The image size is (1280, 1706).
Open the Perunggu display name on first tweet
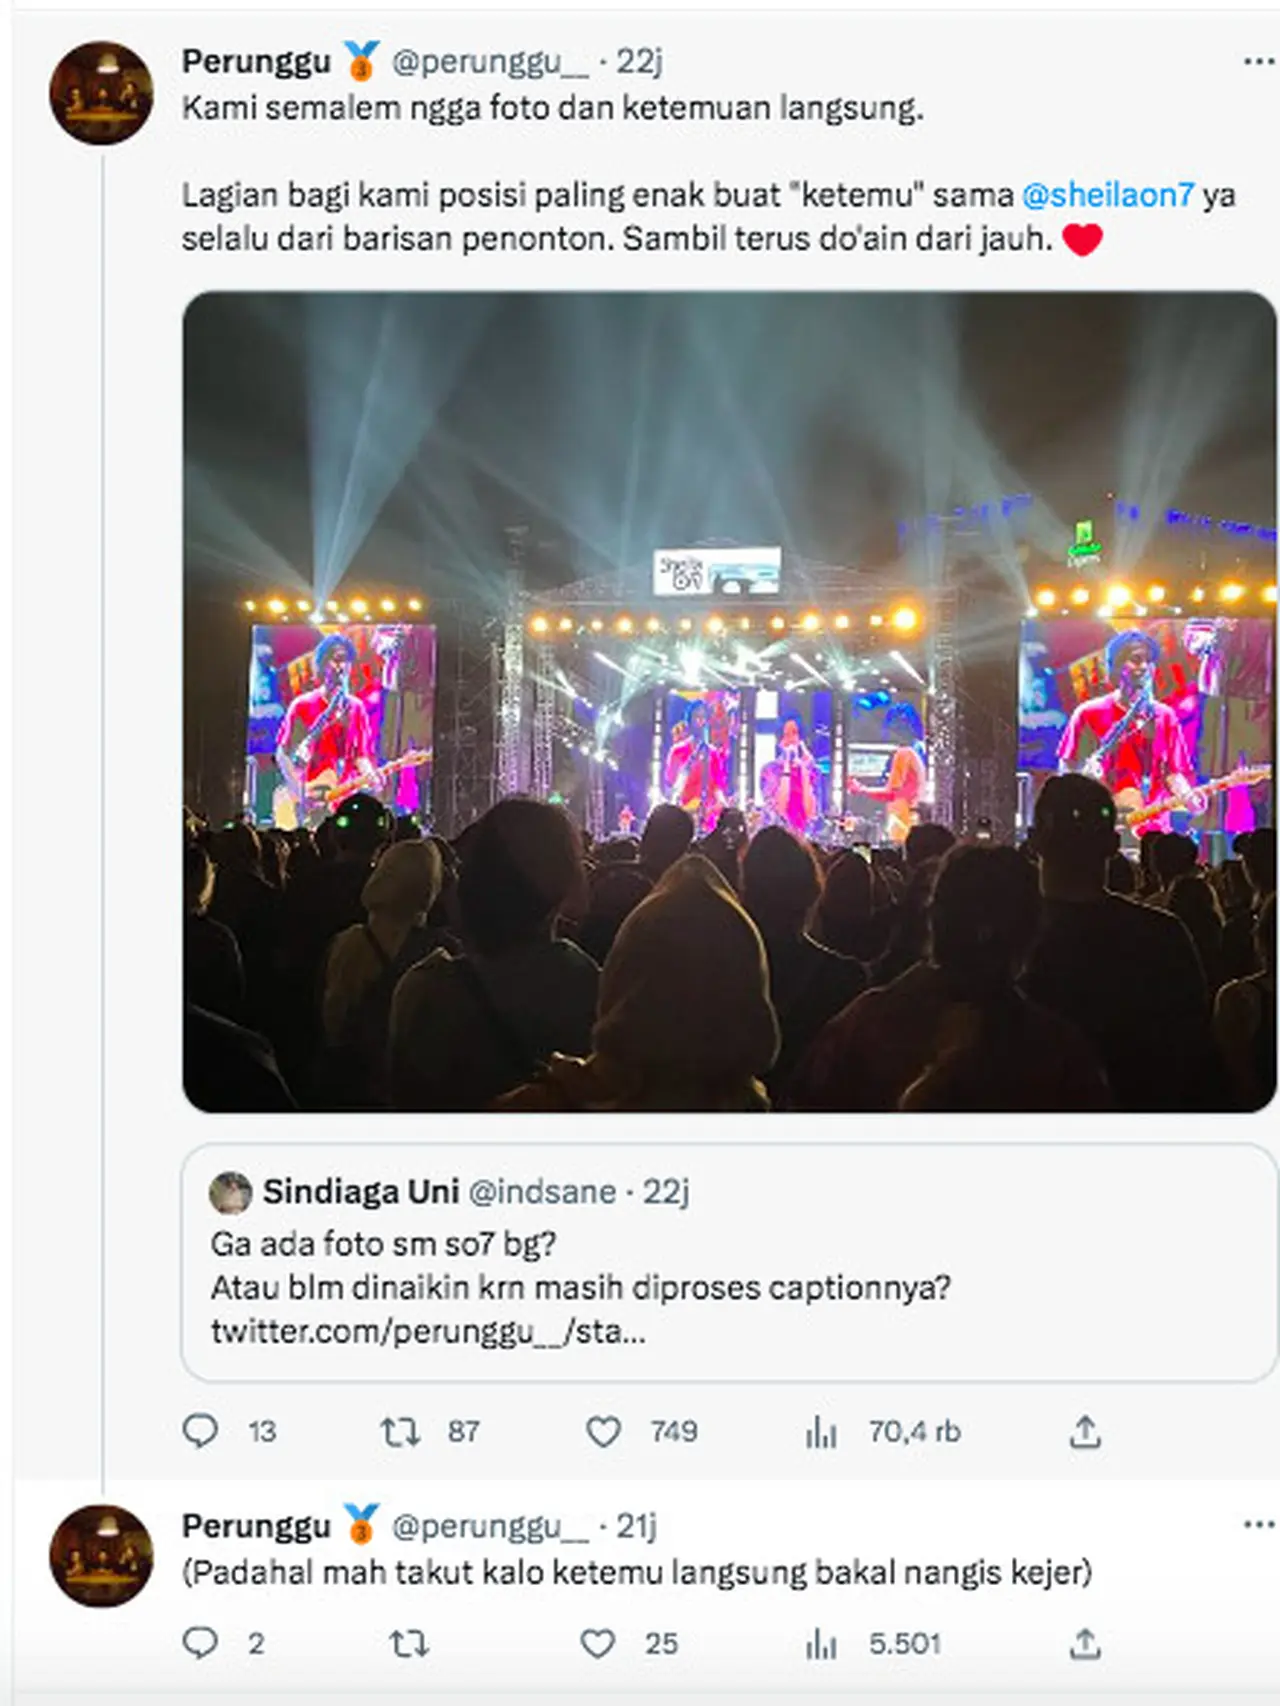(x=256, y=62)
